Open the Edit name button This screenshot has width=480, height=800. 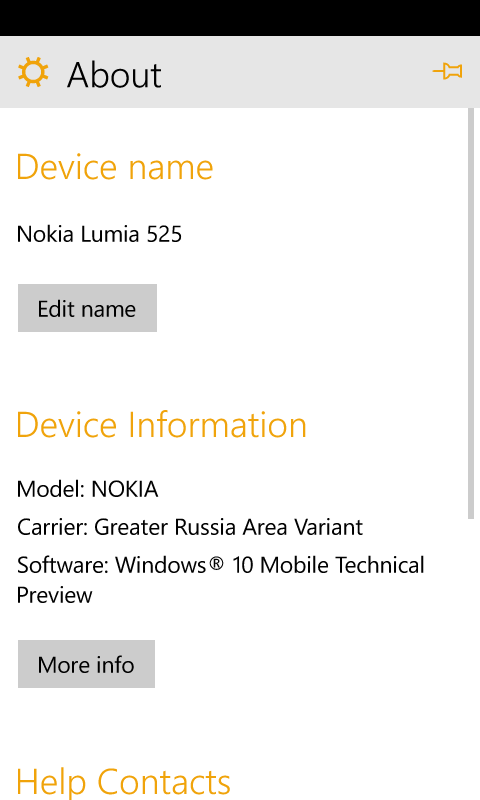pyautogui.click(x=87, y=308)
